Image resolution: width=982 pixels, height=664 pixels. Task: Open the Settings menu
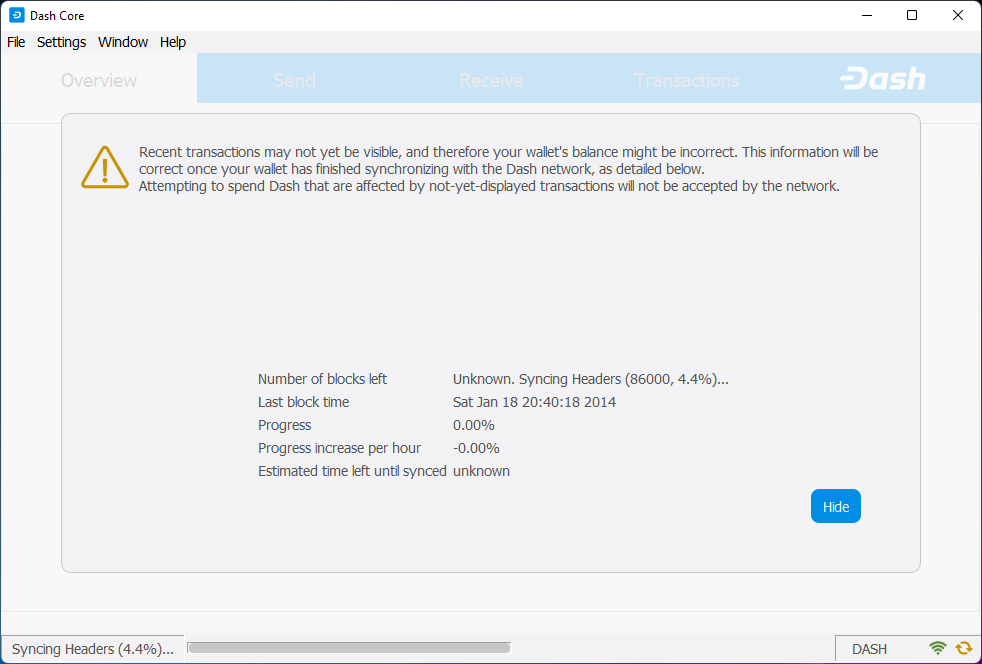(62, 42)
